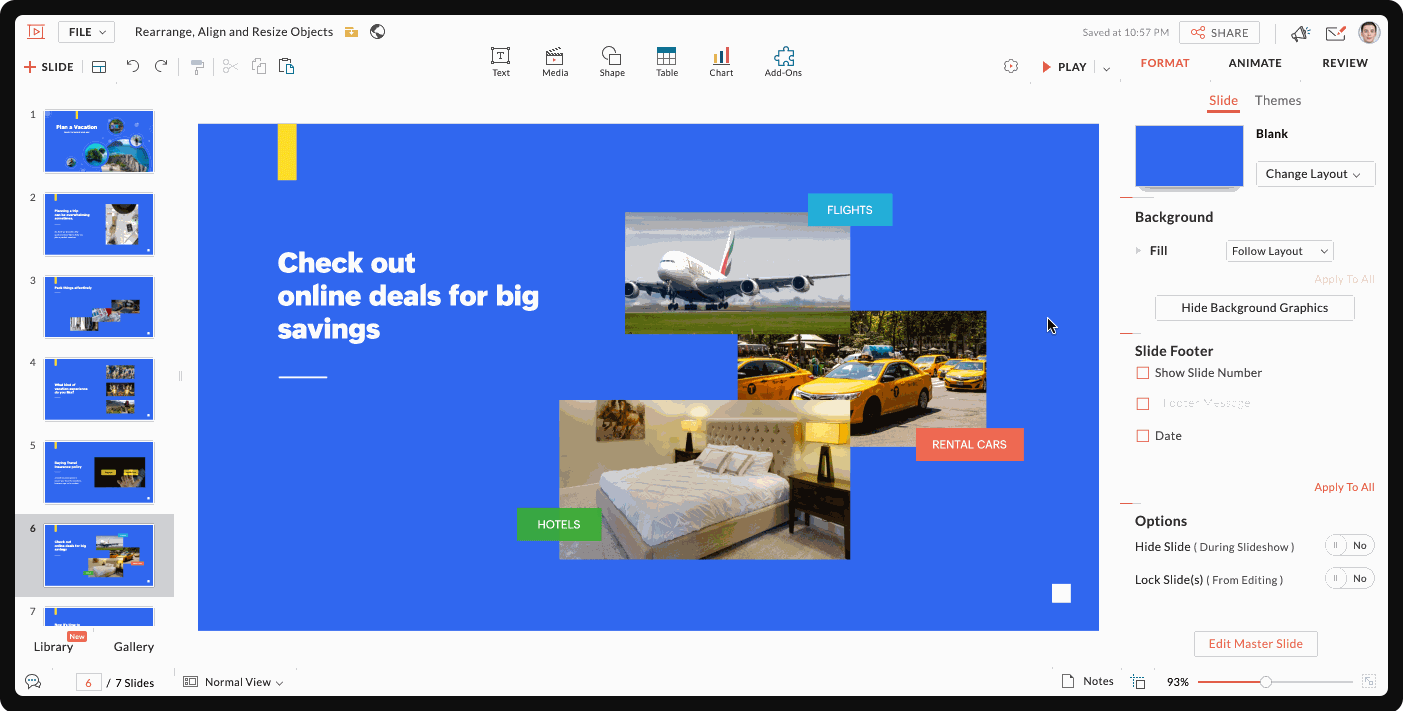Screen dimensions: 1403x711
Task: Select the HOTELS label on slide
Action: pos(559,524)
